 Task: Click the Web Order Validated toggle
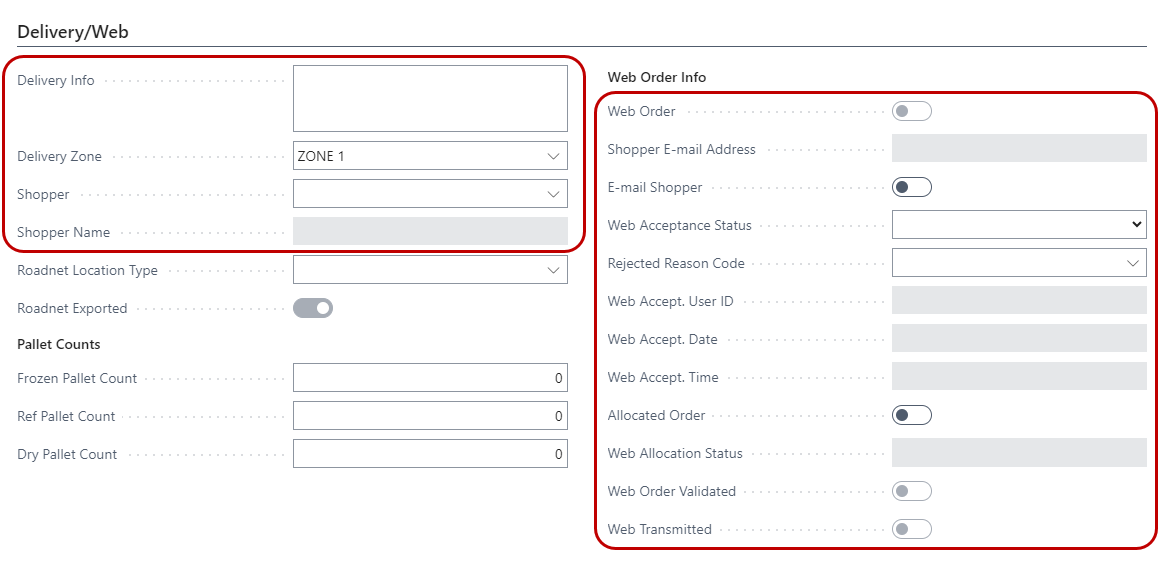click(x=911, y=491)
